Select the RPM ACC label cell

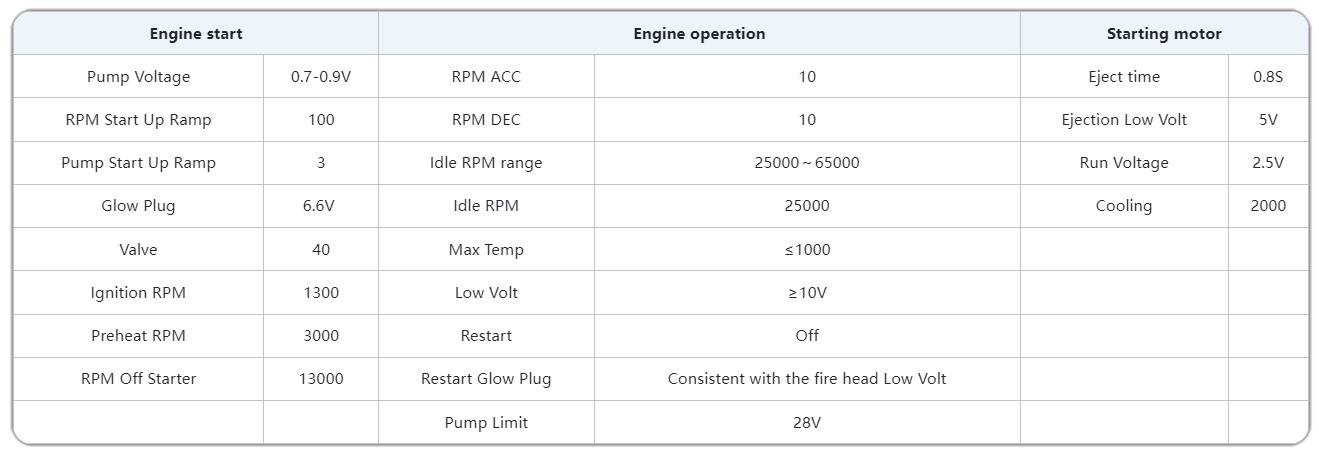tap(486, 77)
